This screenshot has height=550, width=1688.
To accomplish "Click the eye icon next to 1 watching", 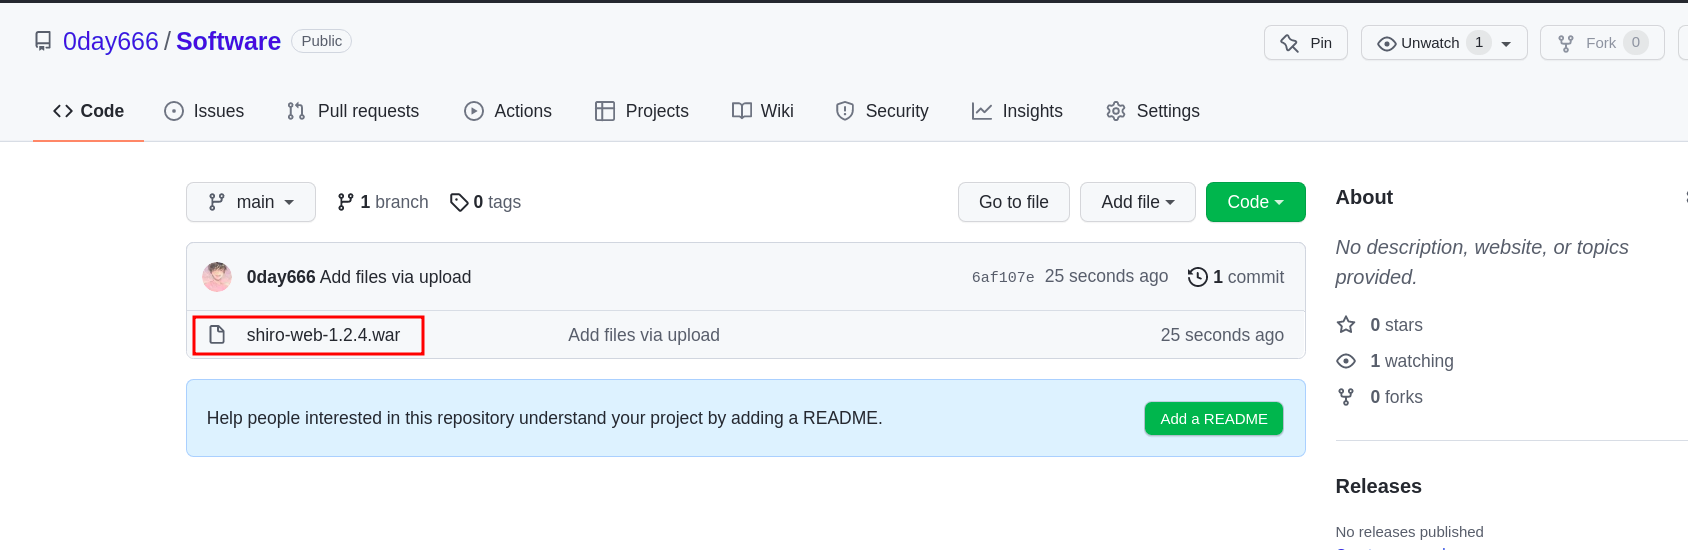I will [x=1346, y=360].
